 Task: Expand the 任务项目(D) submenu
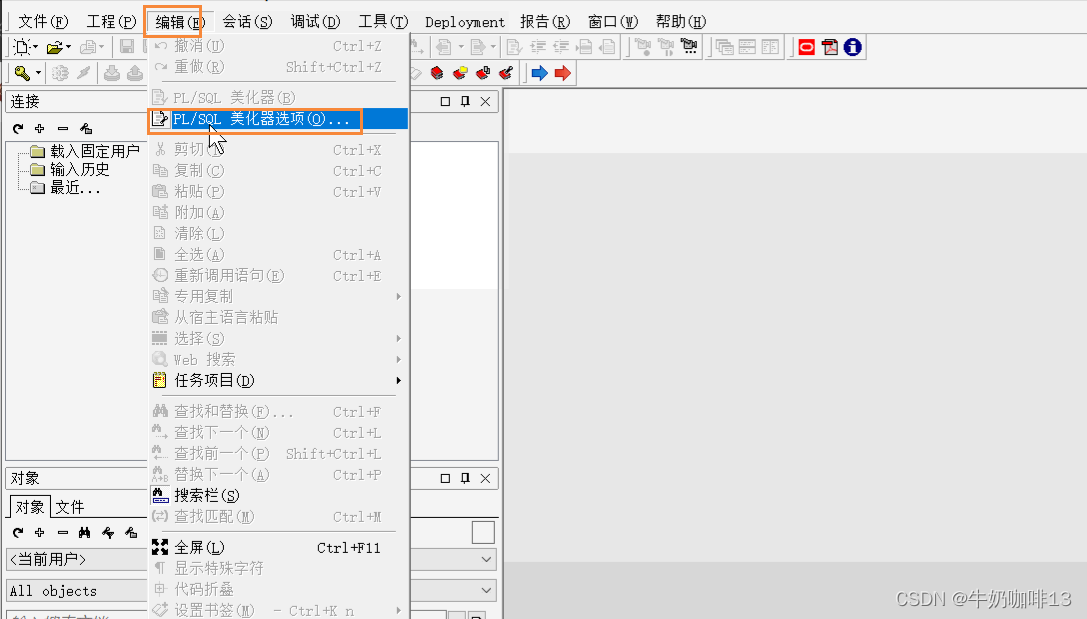213,380
